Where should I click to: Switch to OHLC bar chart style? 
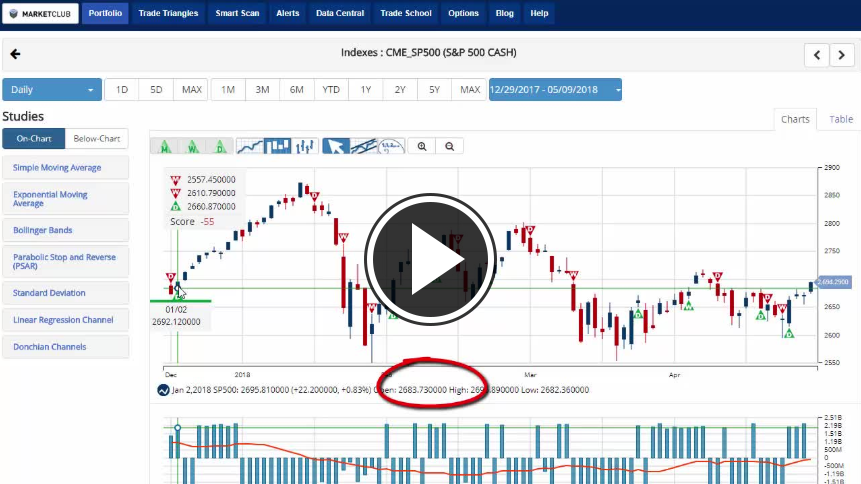point(305,146)
